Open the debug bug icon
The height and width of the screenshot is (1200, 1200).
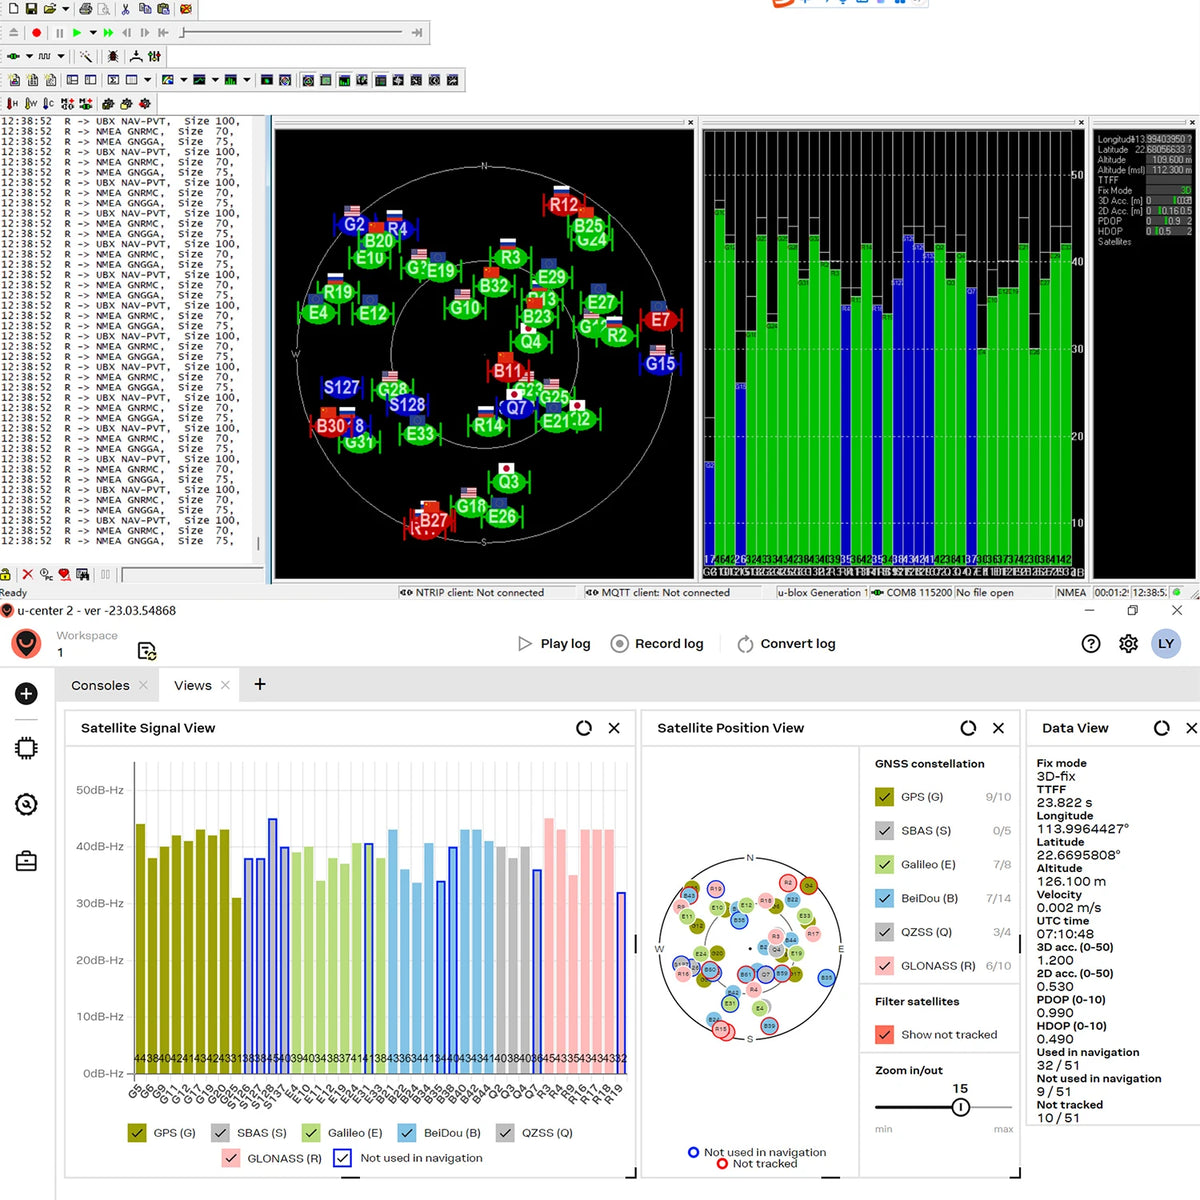tap(113, 56)
